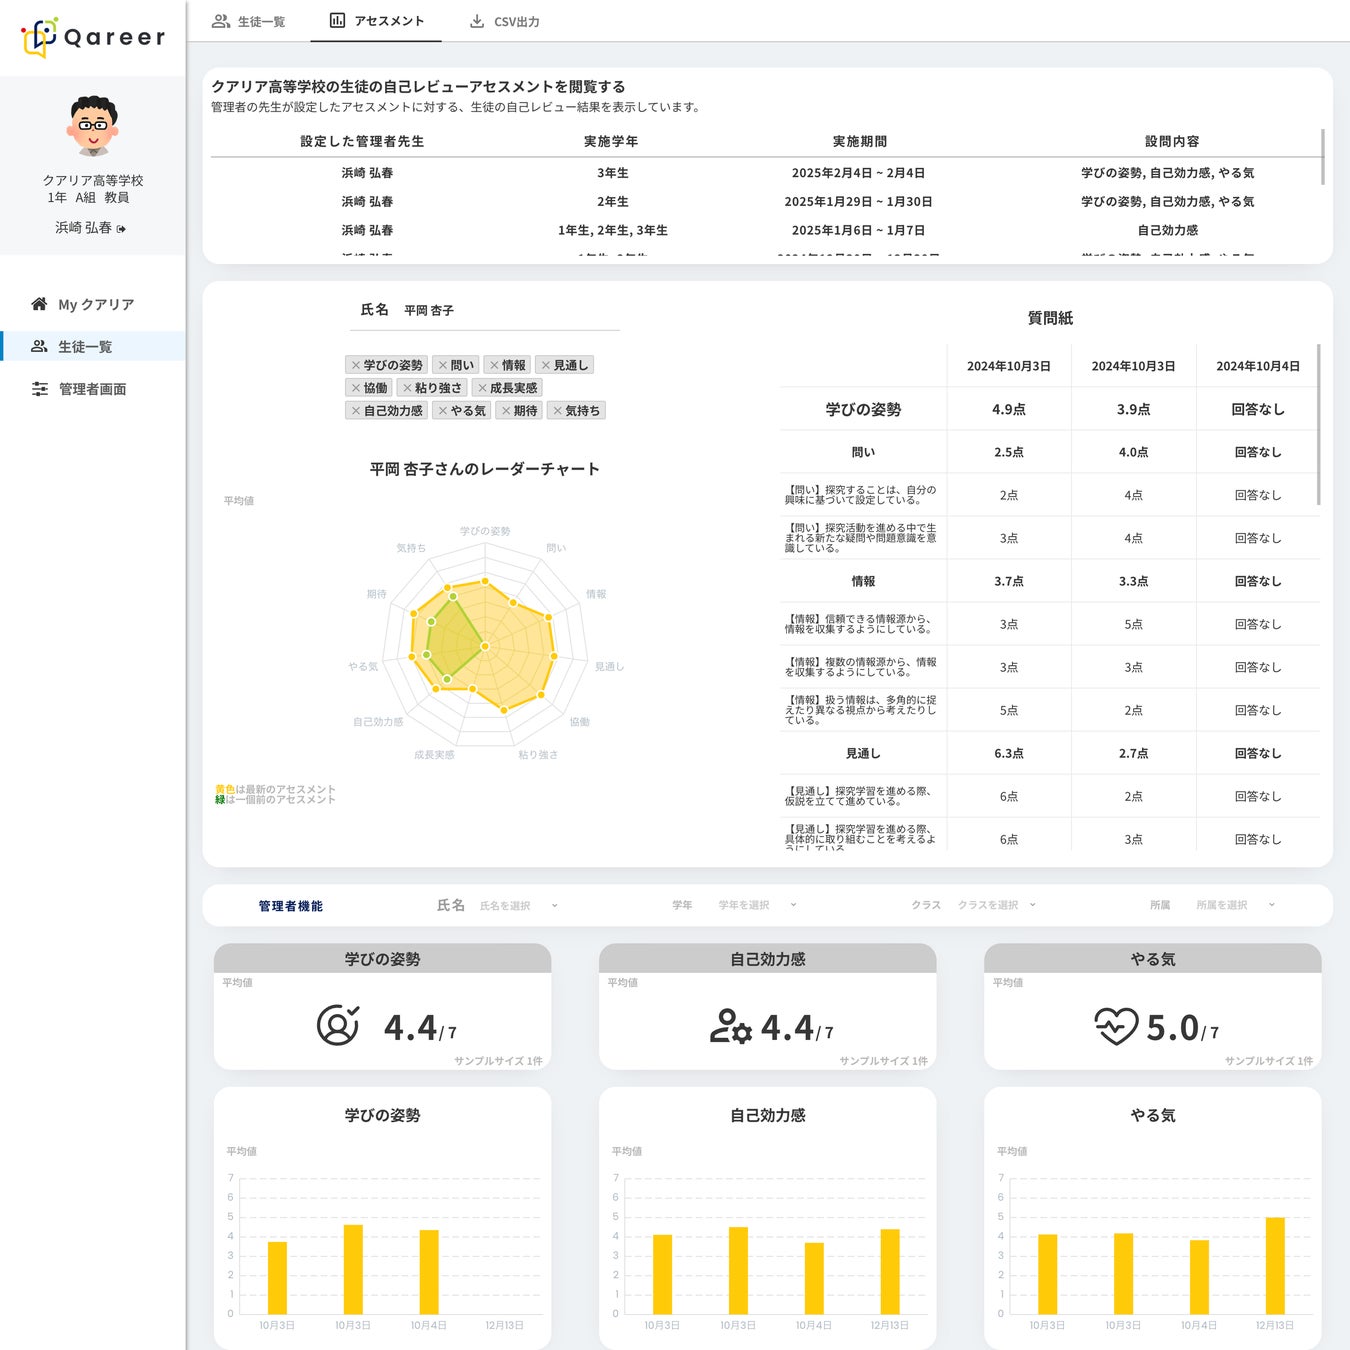Remove the 粘り強さ tag from chart
Image resolution: width=1350 pixels, height=1350 pixels.
tap(407, 388)
